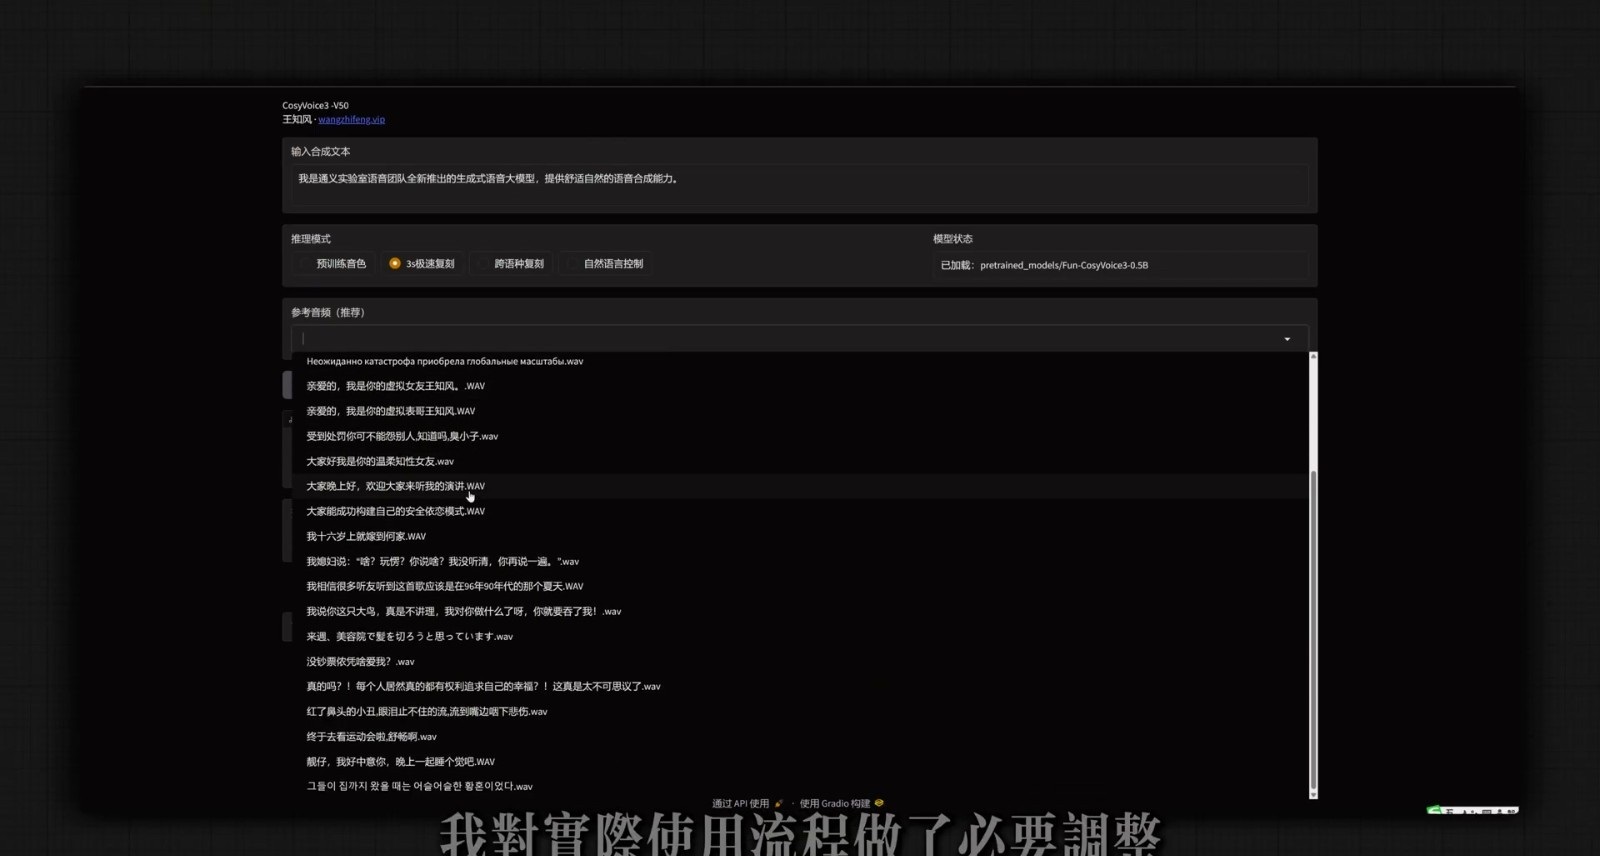Collapse the 参考音频 dropdown arrow
The width and height of the screenshot is (1600, 856).
pos(1287,339)
